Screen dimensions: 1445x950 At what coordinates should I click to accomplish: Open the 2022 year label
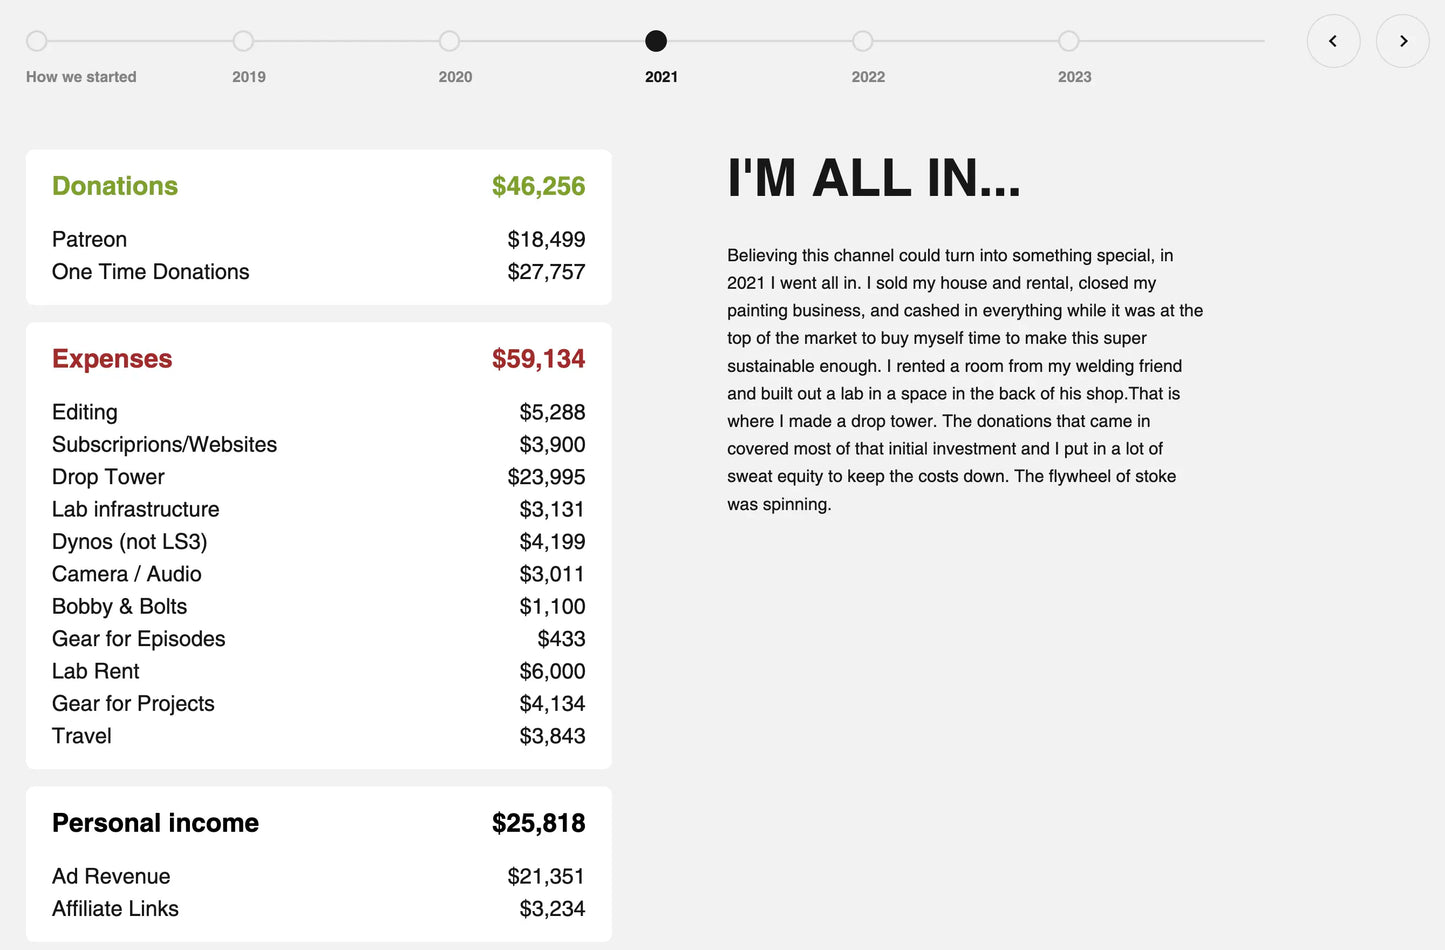pos(868,77)
